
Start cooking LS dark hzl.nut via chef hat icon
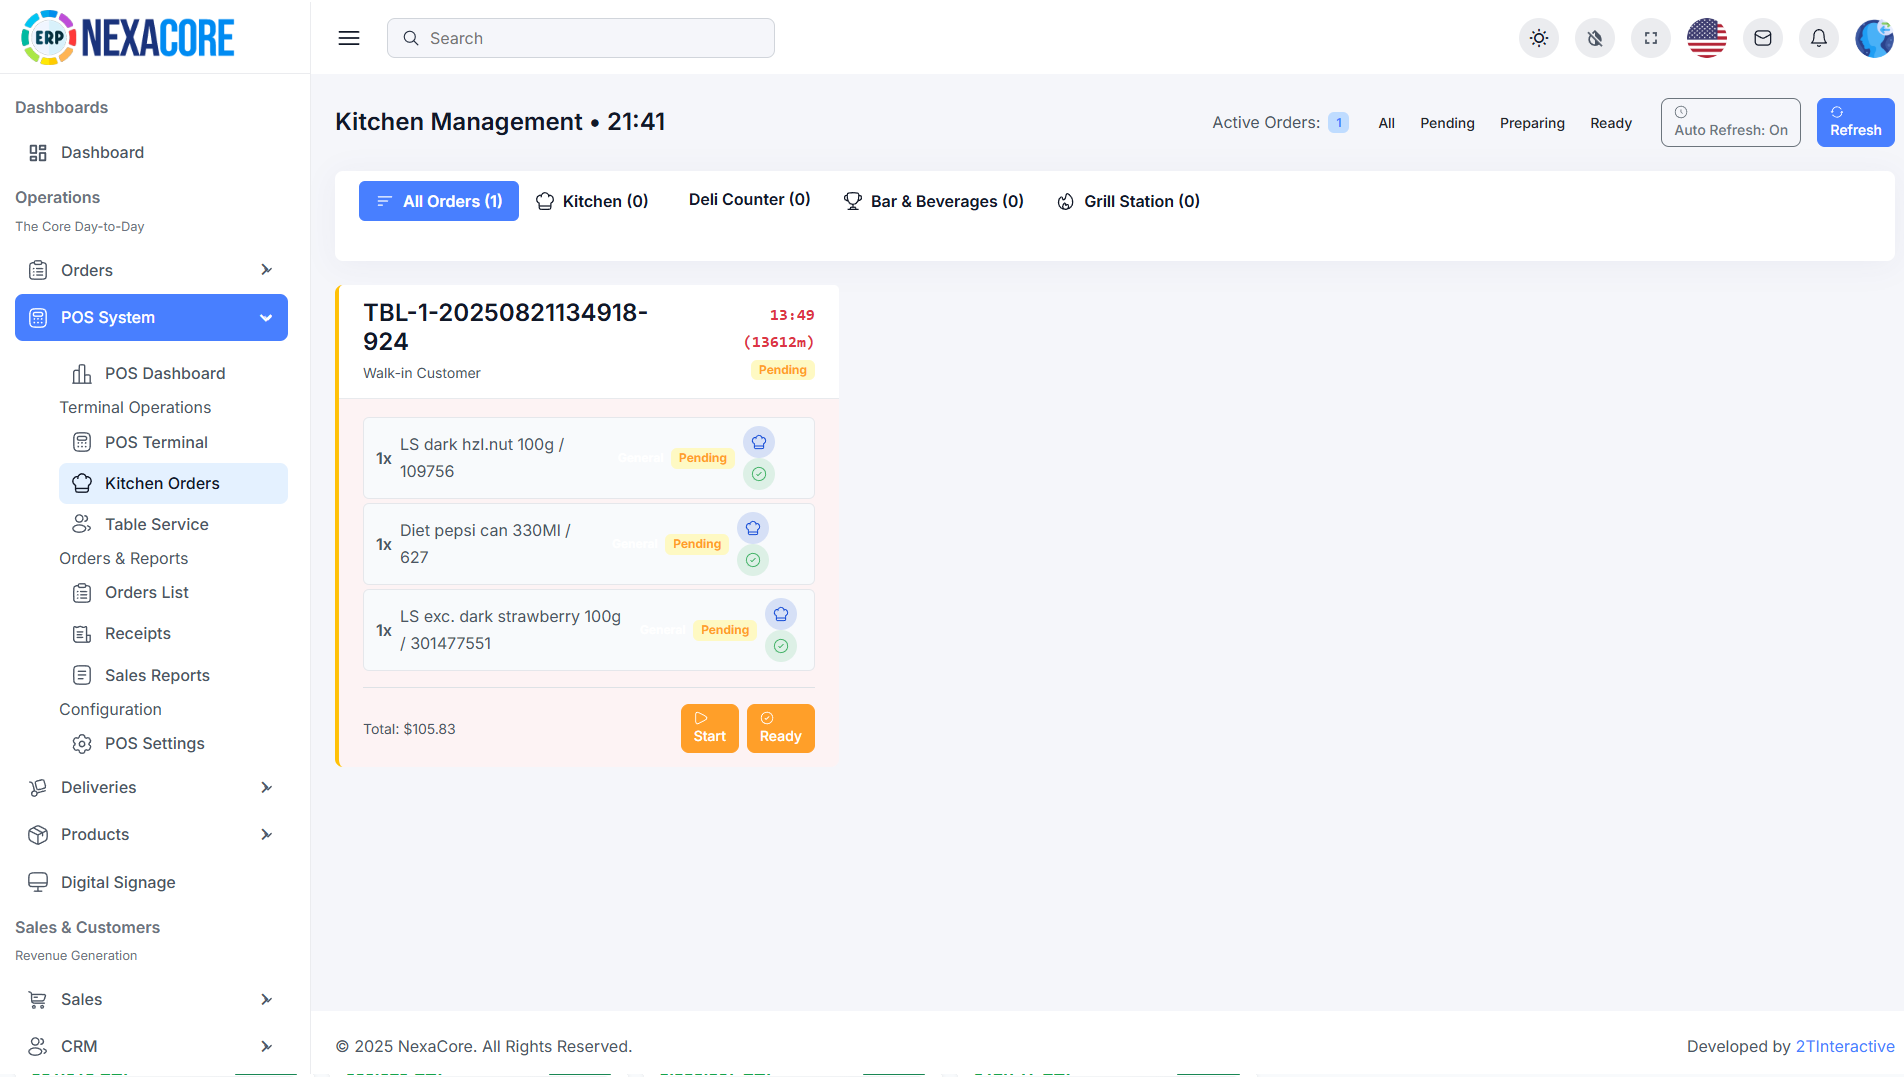point(759,441)
